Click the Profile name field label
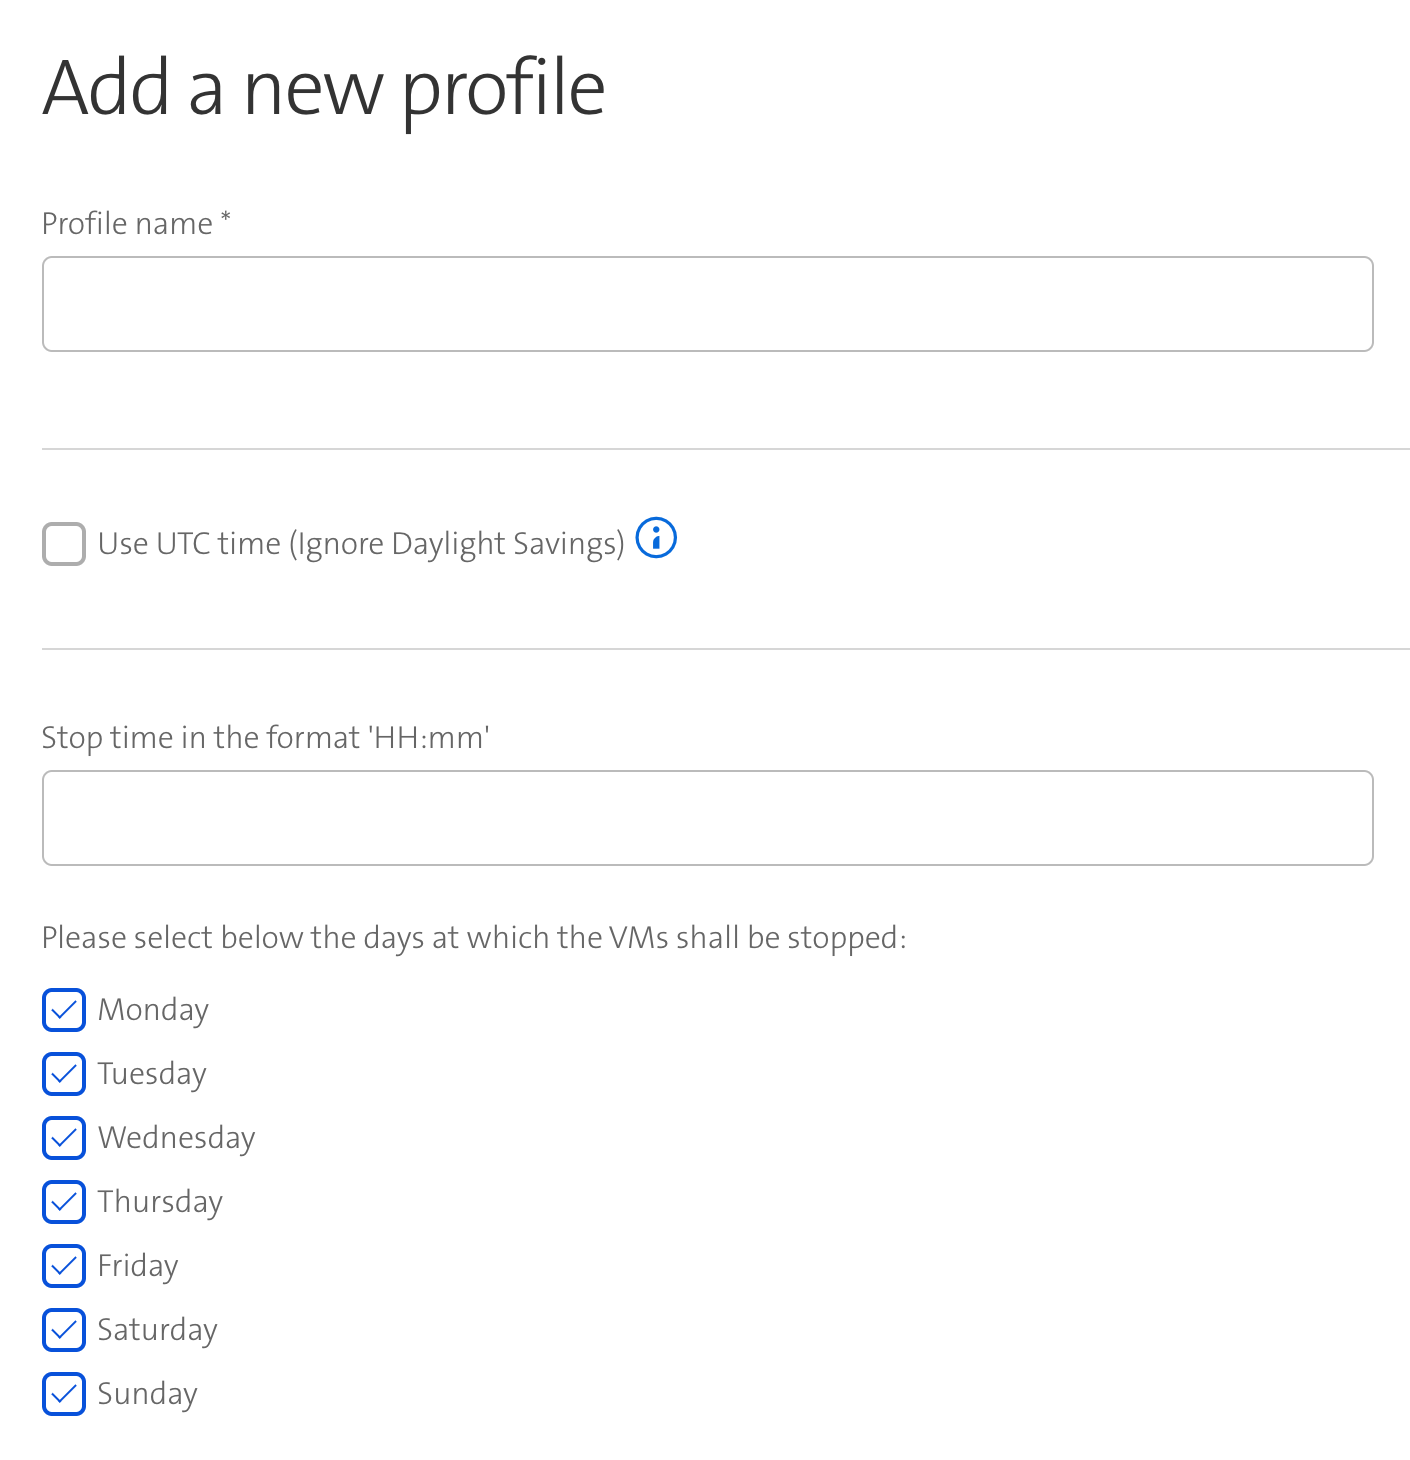Viewport: 1410px width, 1460px height. [x=127, y=223]
